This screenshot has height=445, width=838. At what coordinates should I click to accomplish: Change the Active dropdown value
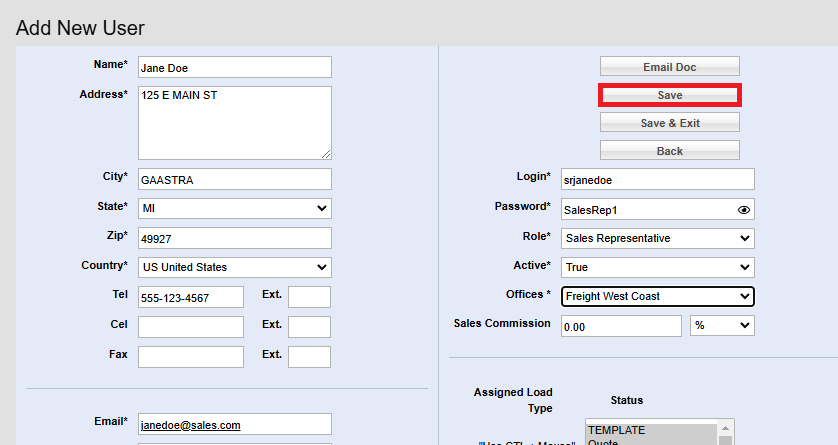coord(657,268)
